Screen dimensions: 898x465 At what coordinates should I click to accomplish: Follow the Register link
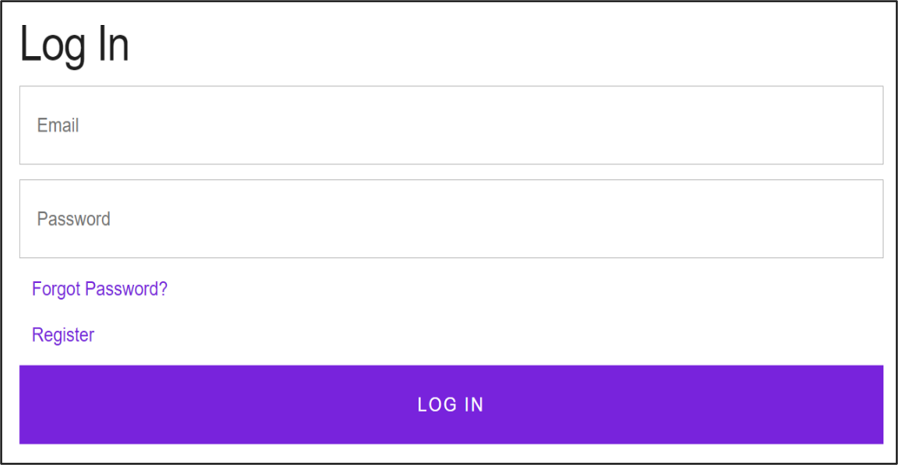(x=63, y=335)
